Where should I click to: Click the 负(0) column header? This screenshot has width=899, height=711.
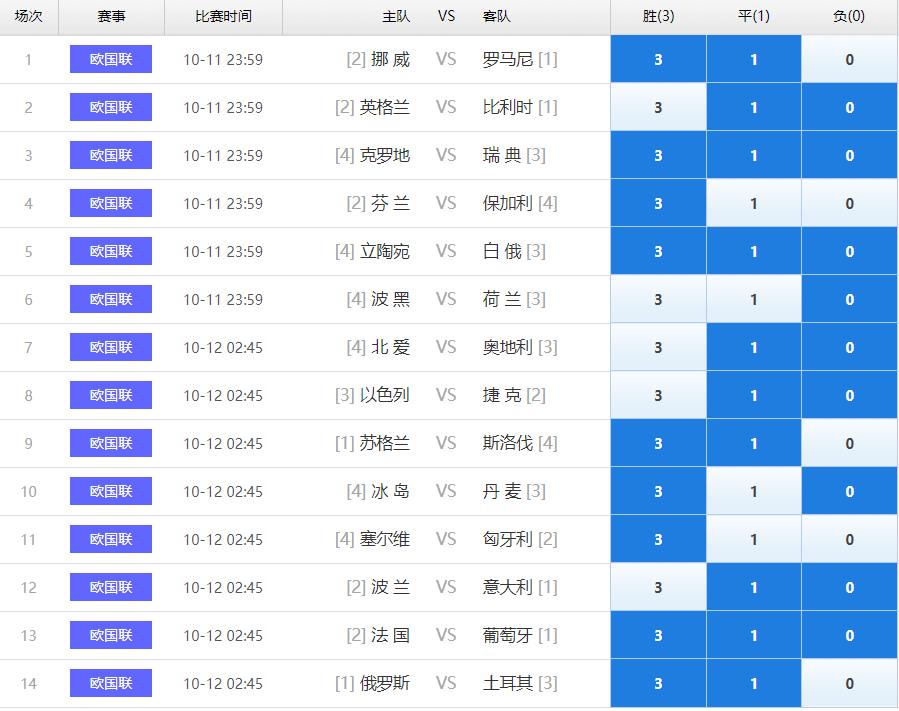click(849, 16)
